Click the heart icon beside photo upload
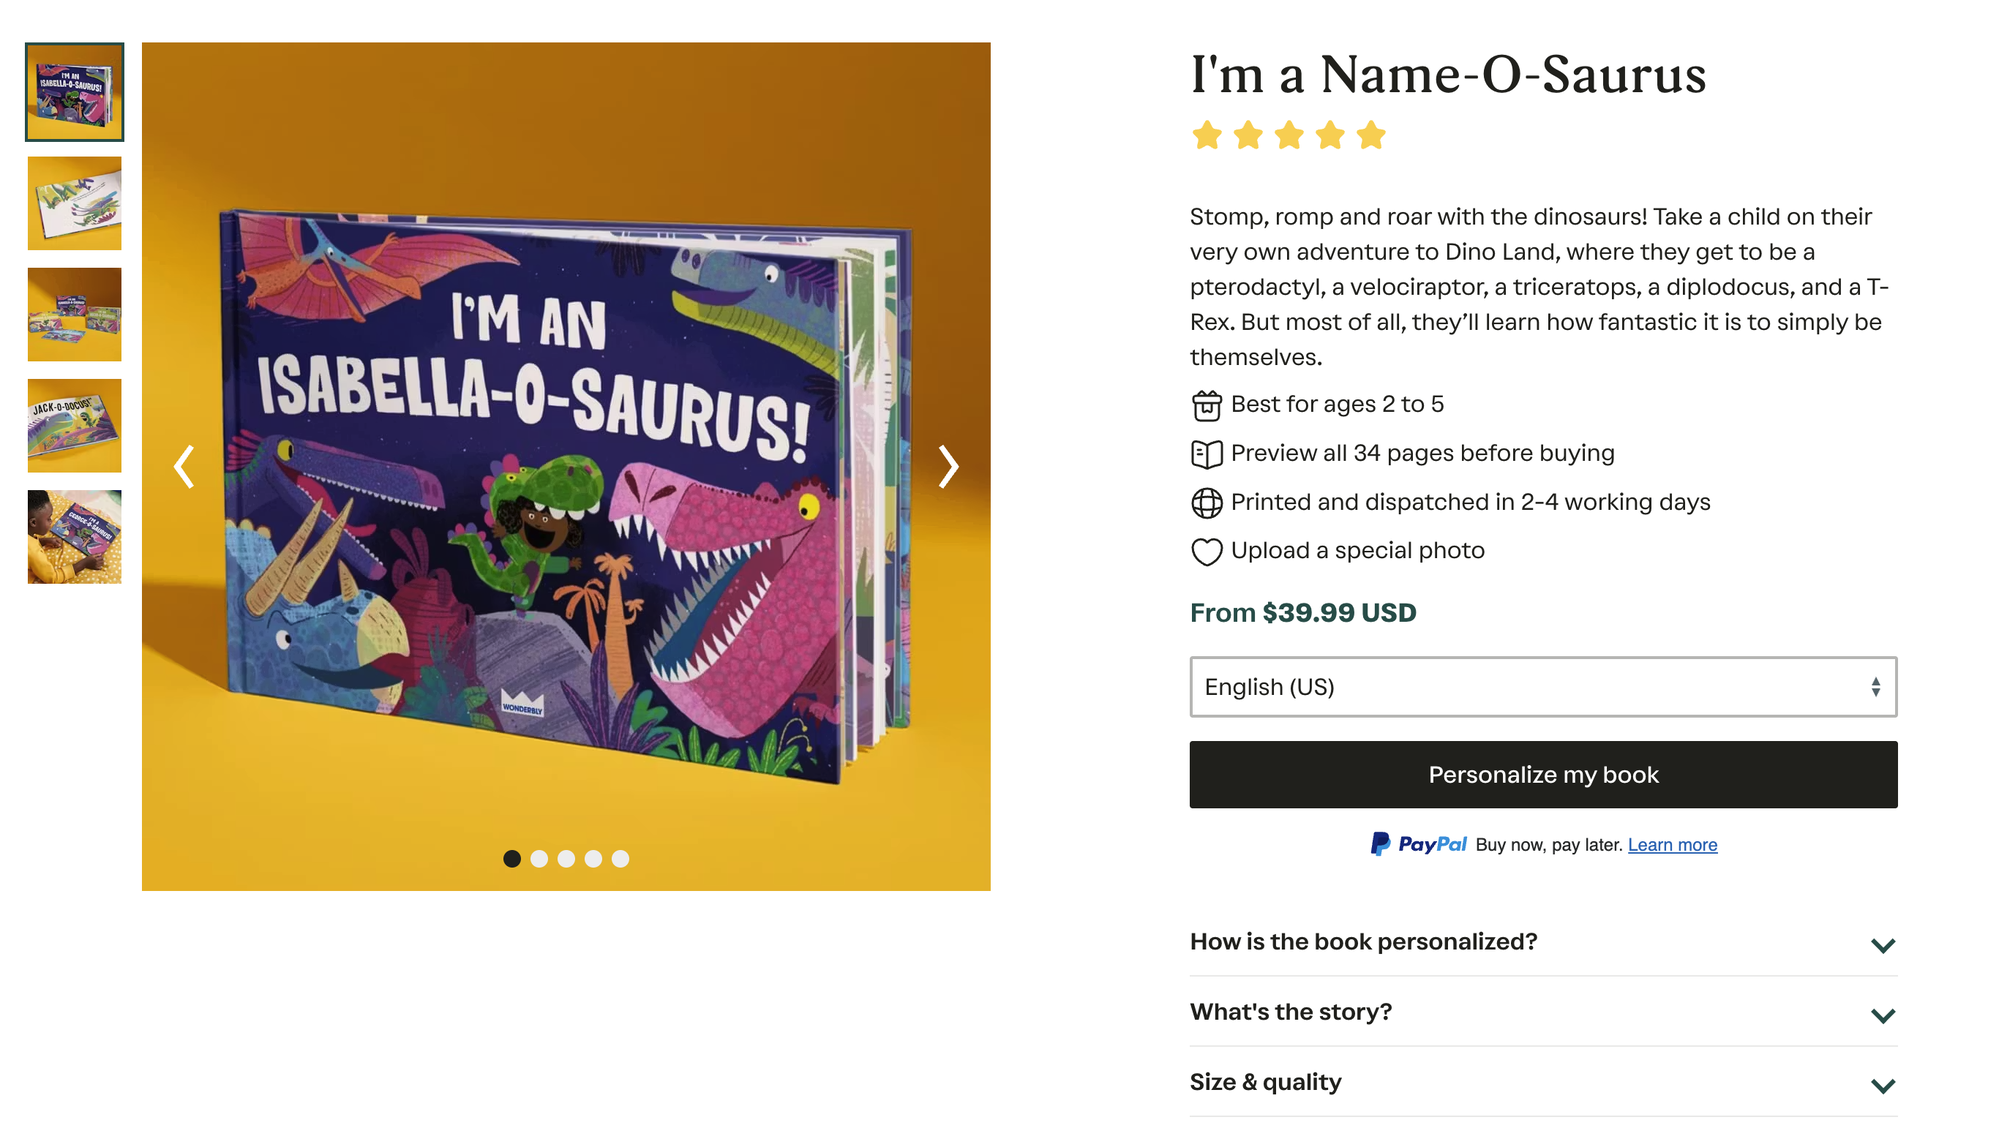This screenshot has height=1128, width=1999. [x=1207, y=552]
